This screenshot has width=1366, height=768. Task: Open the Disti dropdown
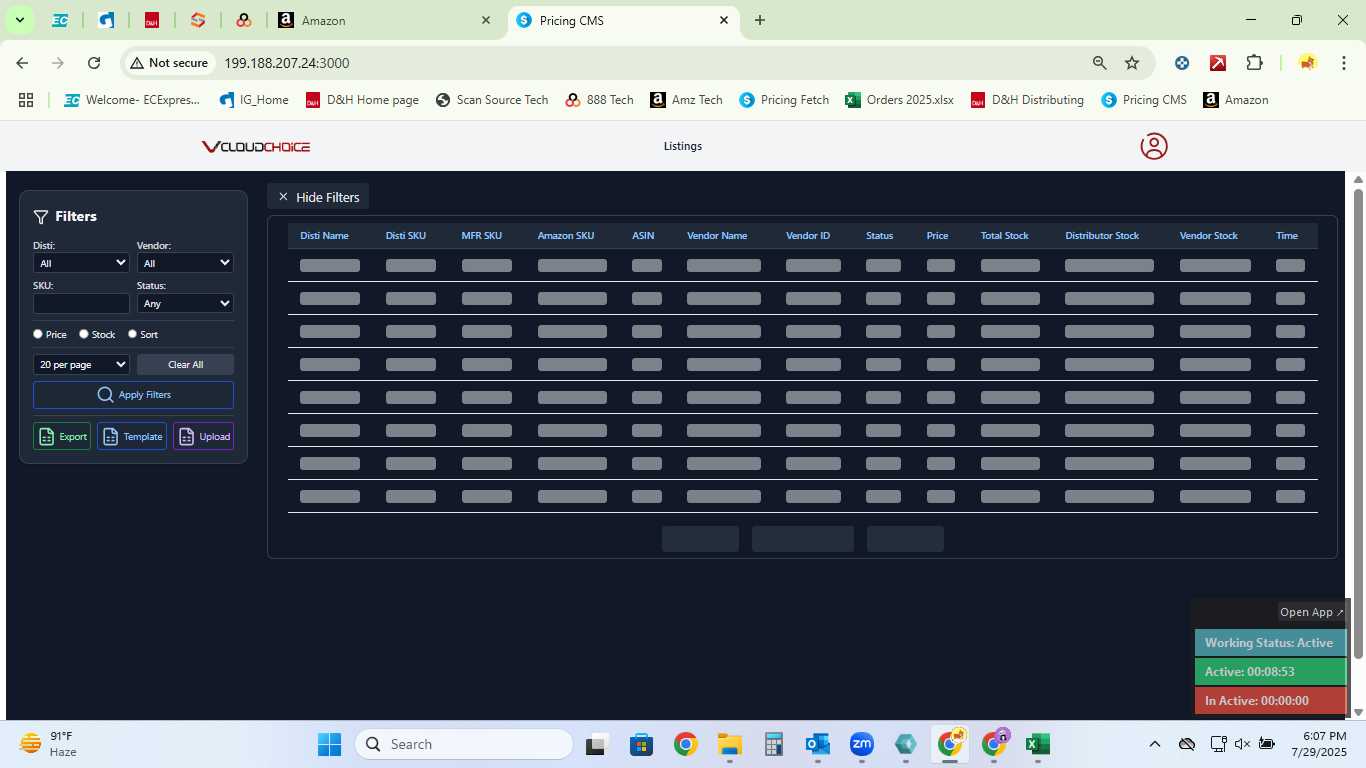point(81,263)
